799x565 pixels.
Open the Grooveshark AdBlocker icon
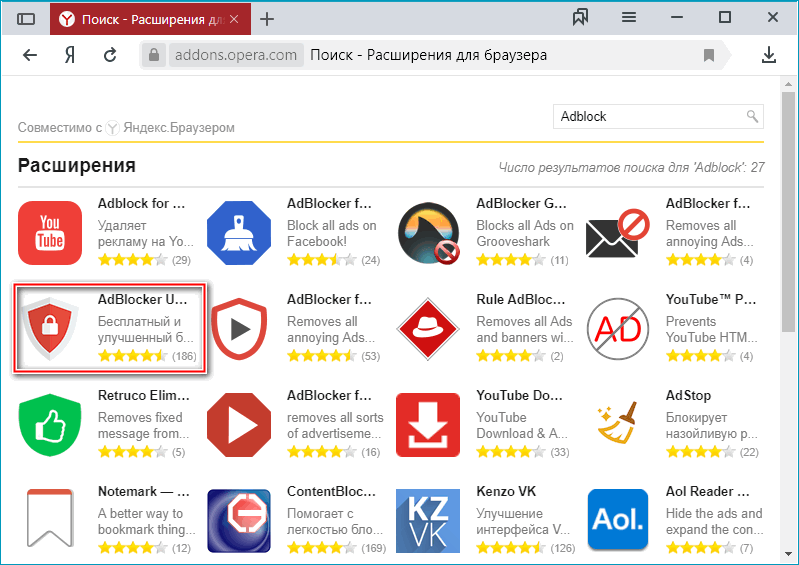click(429, 233)
